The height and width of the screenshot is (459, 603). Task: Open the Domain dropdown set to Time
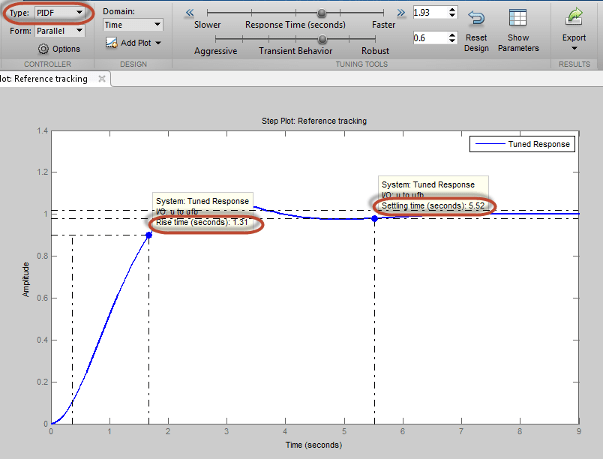point(133,25)
